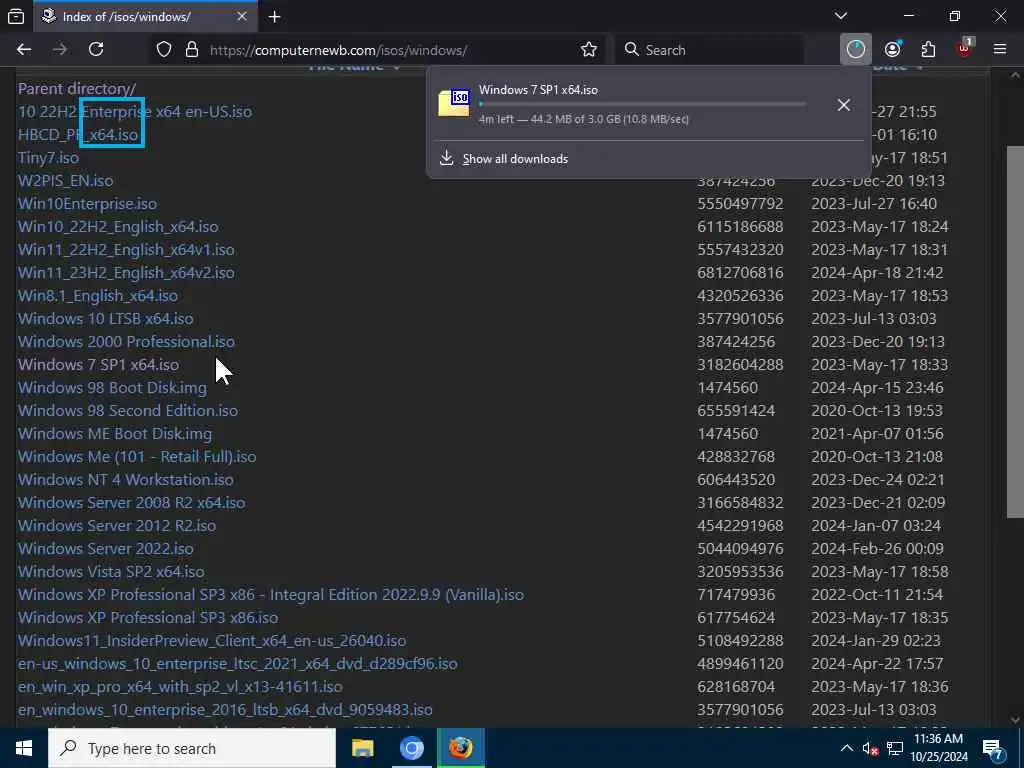Open Parent directory/ link
Image resolution: width=1024 pixels, height=768 pixels.
pyautogui.click(x=77, y=88)
